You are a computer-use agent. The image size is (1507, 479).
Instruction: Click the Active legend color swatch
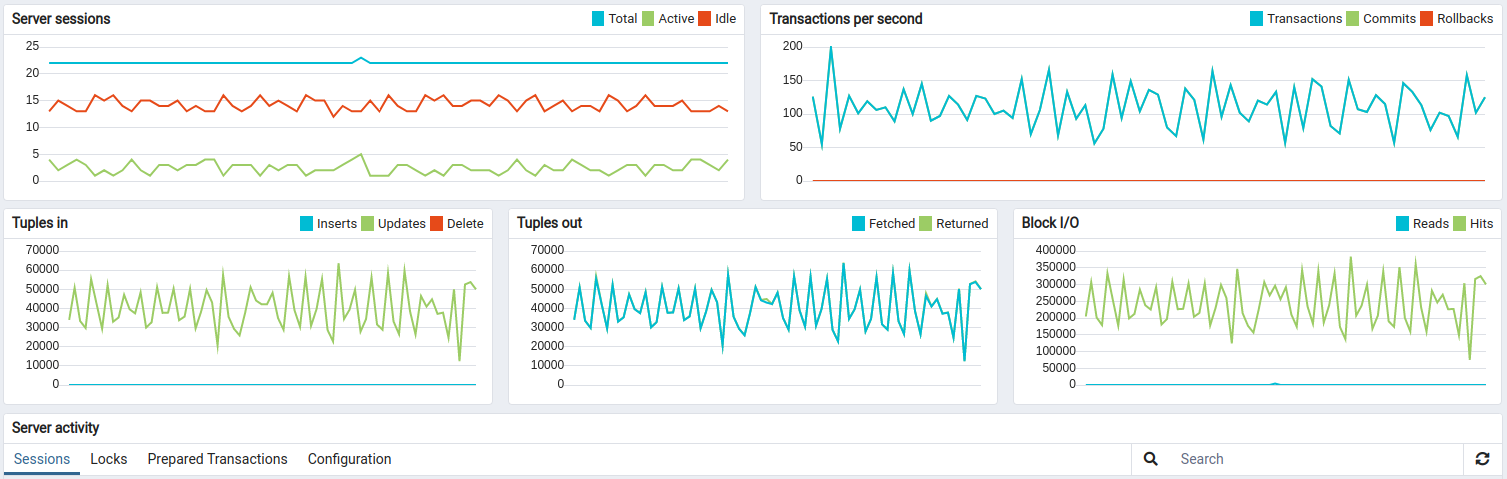coord(647,19)
